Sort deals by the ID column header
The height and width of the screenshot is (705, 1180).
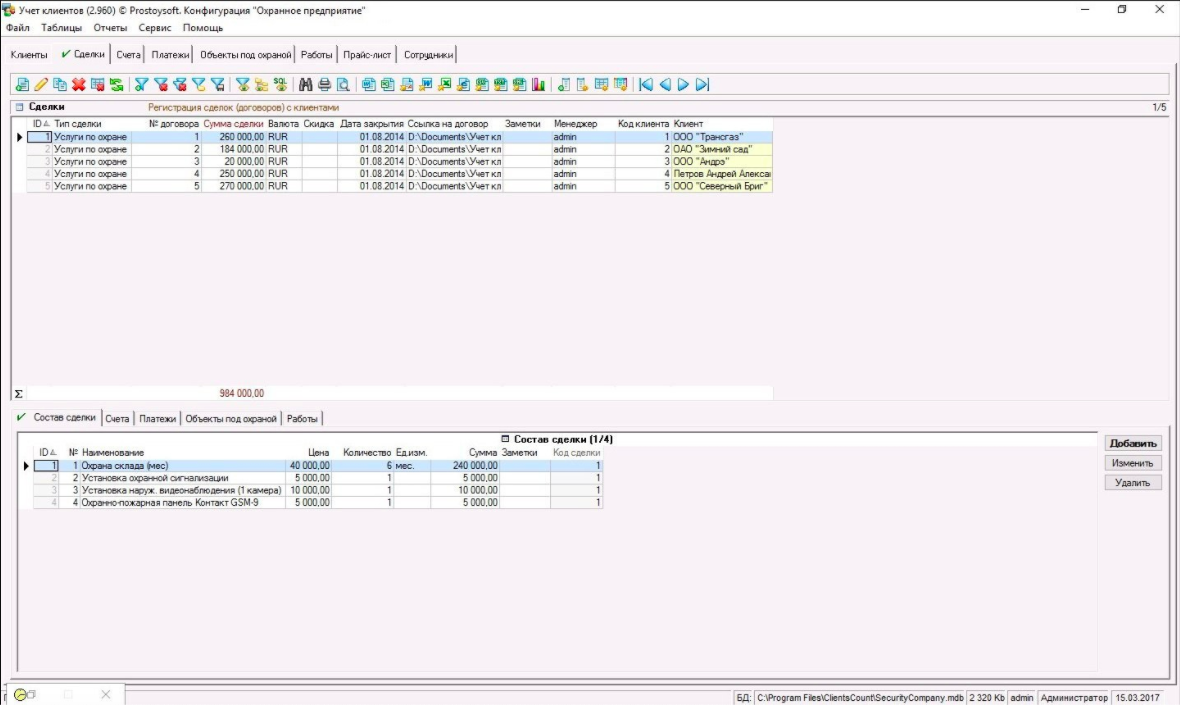39,123
